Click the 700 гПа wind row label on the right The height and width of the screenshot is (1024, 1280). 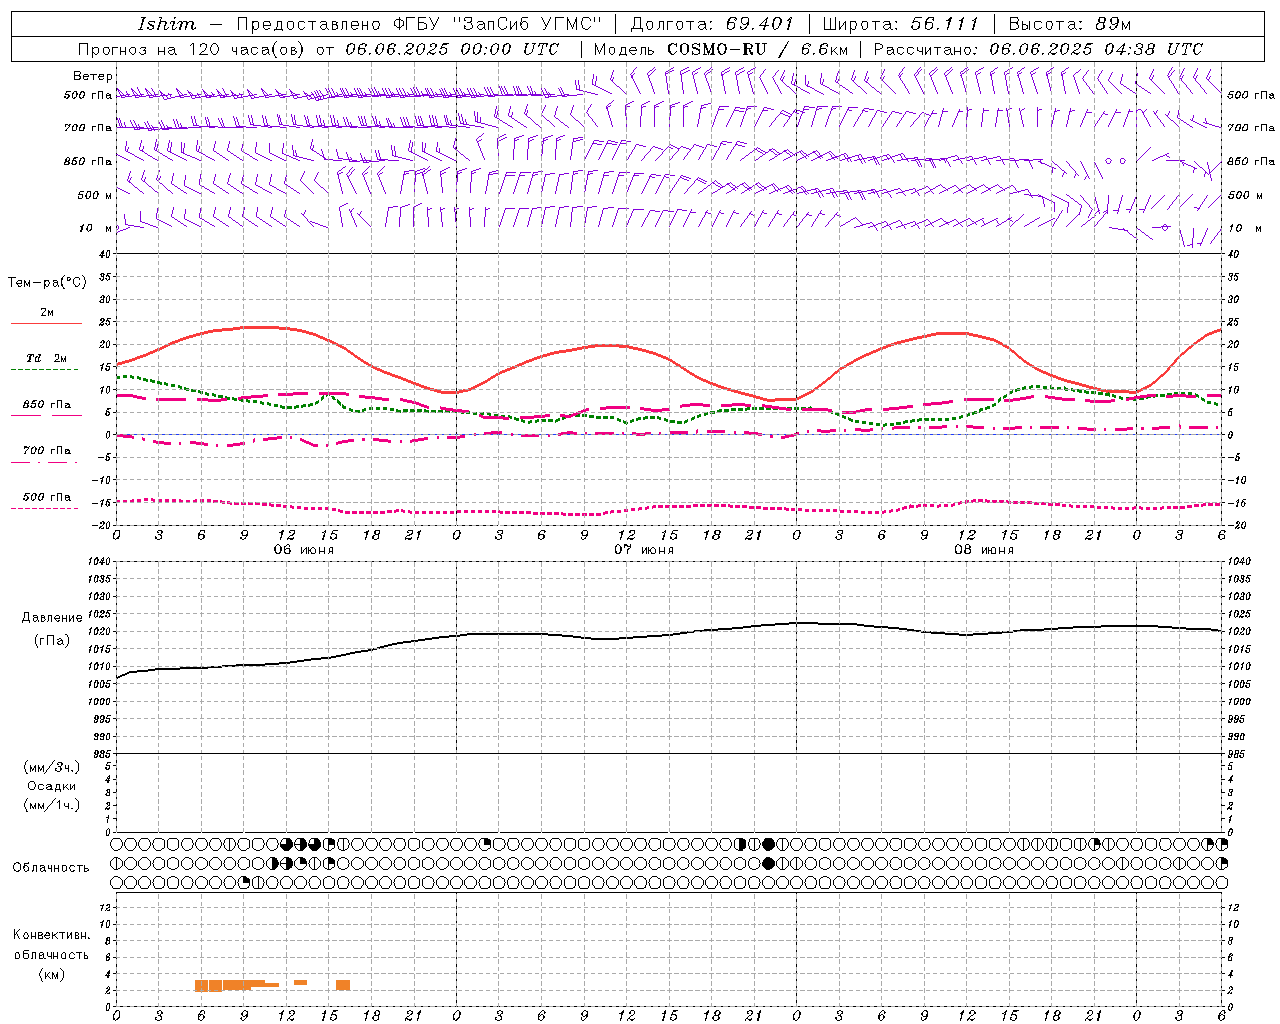pyautogui.click(x=1250, y=128)
